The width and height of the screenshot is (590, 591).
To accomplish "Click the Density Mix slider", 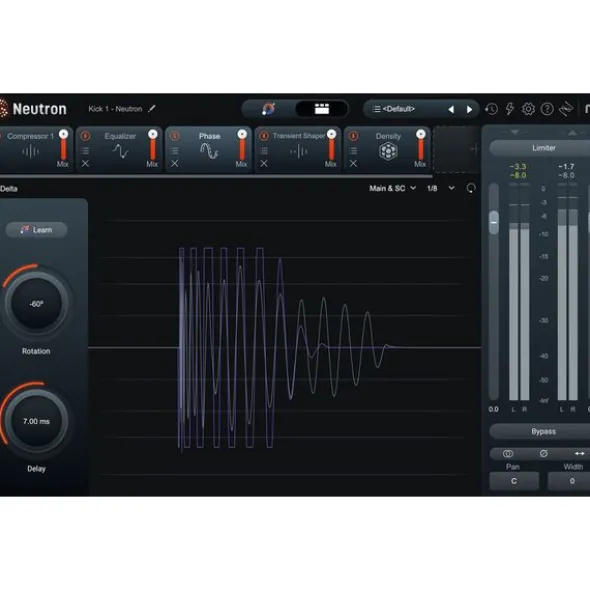I will tap(421, 145).
